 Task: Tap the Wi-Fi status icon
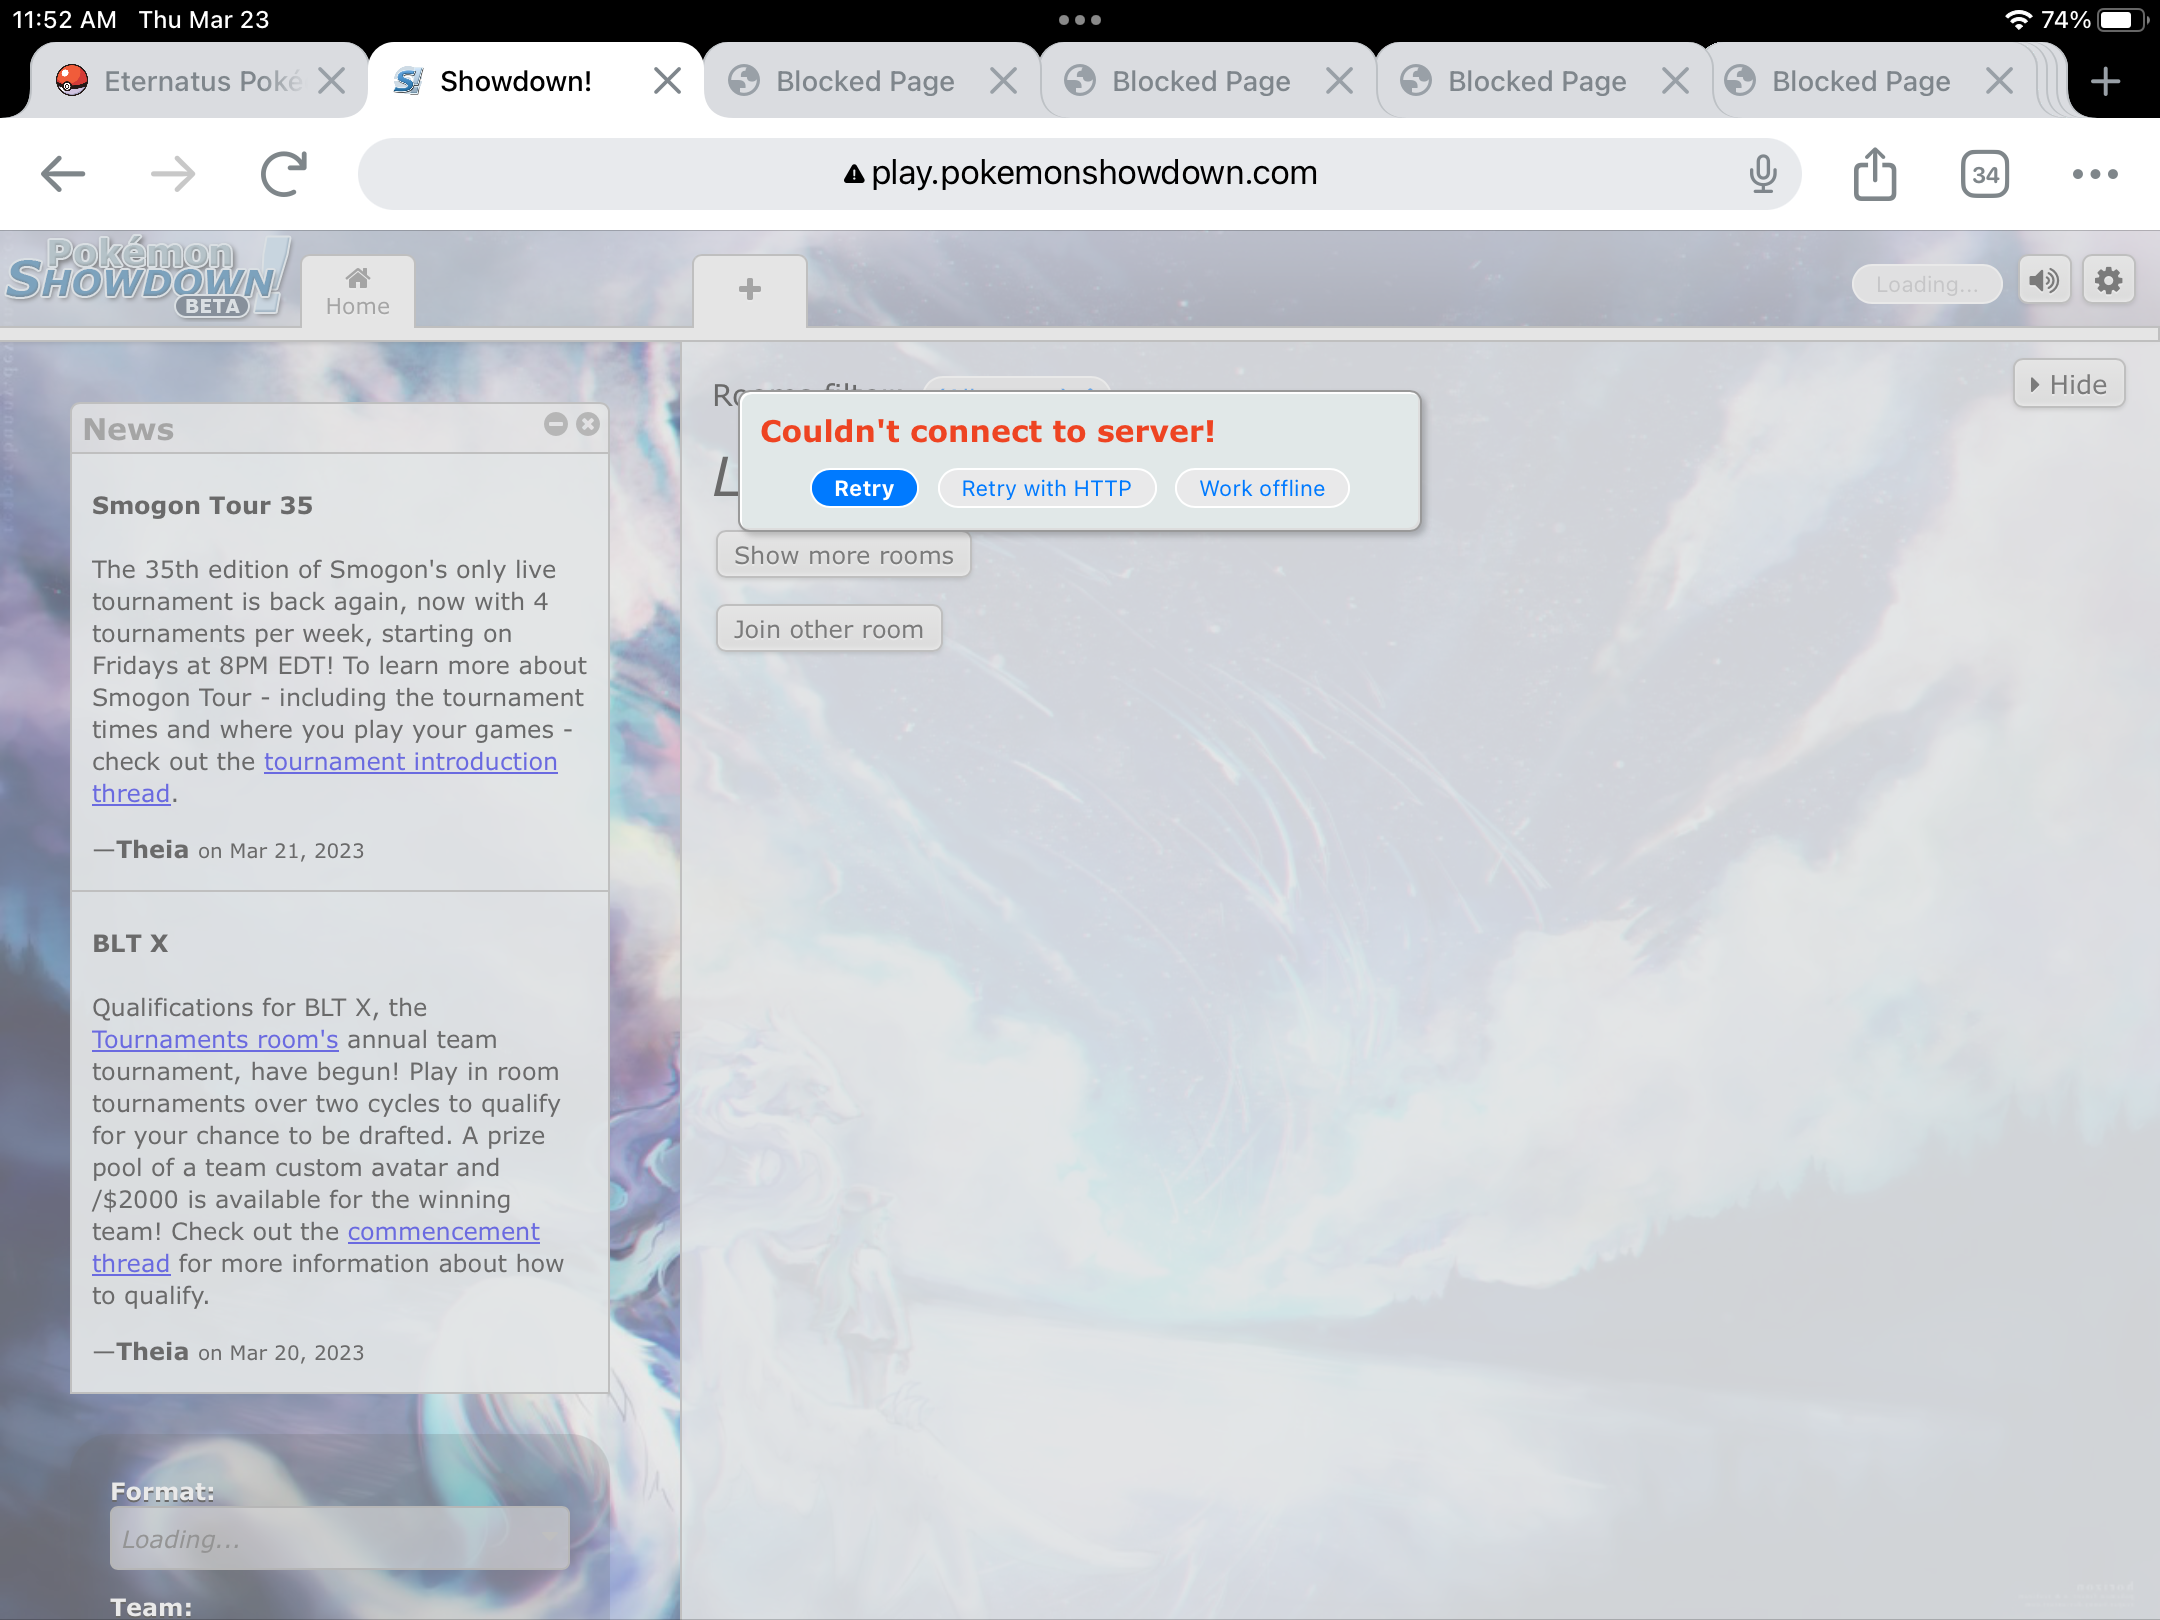click(2018, 20)
